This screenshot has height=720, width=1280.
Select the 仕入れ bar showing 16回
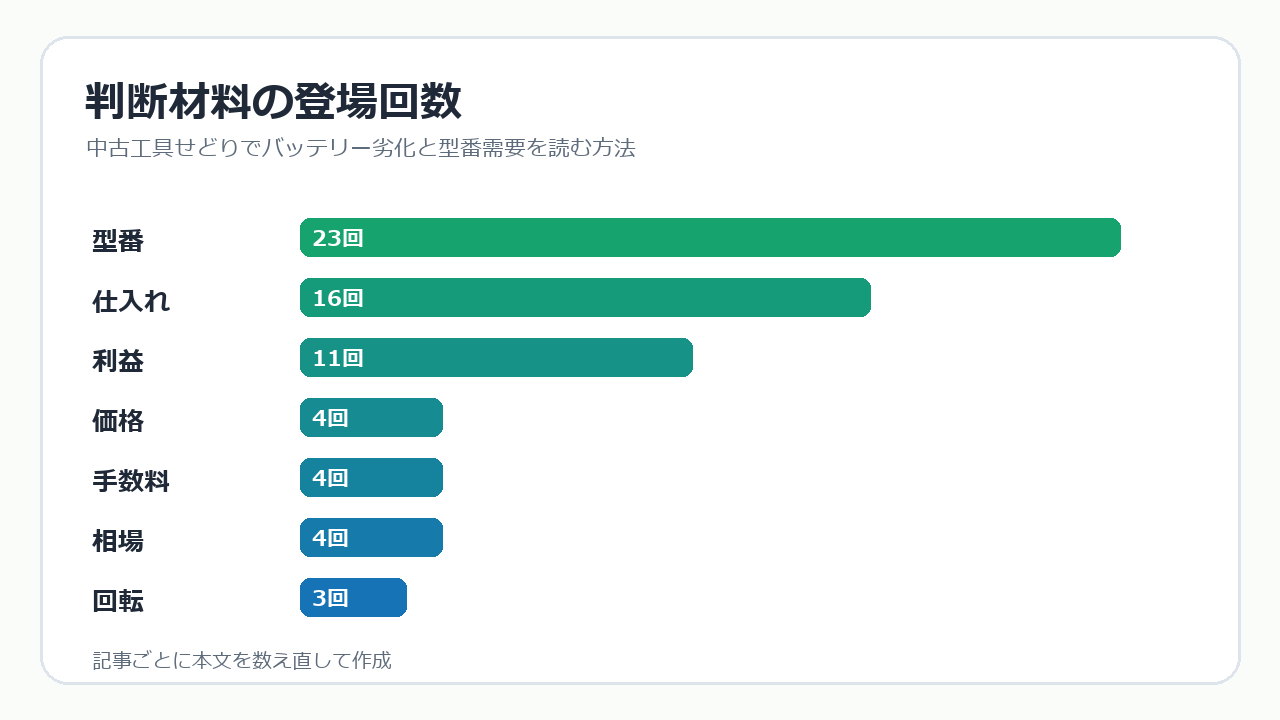[x=585, y=298]
